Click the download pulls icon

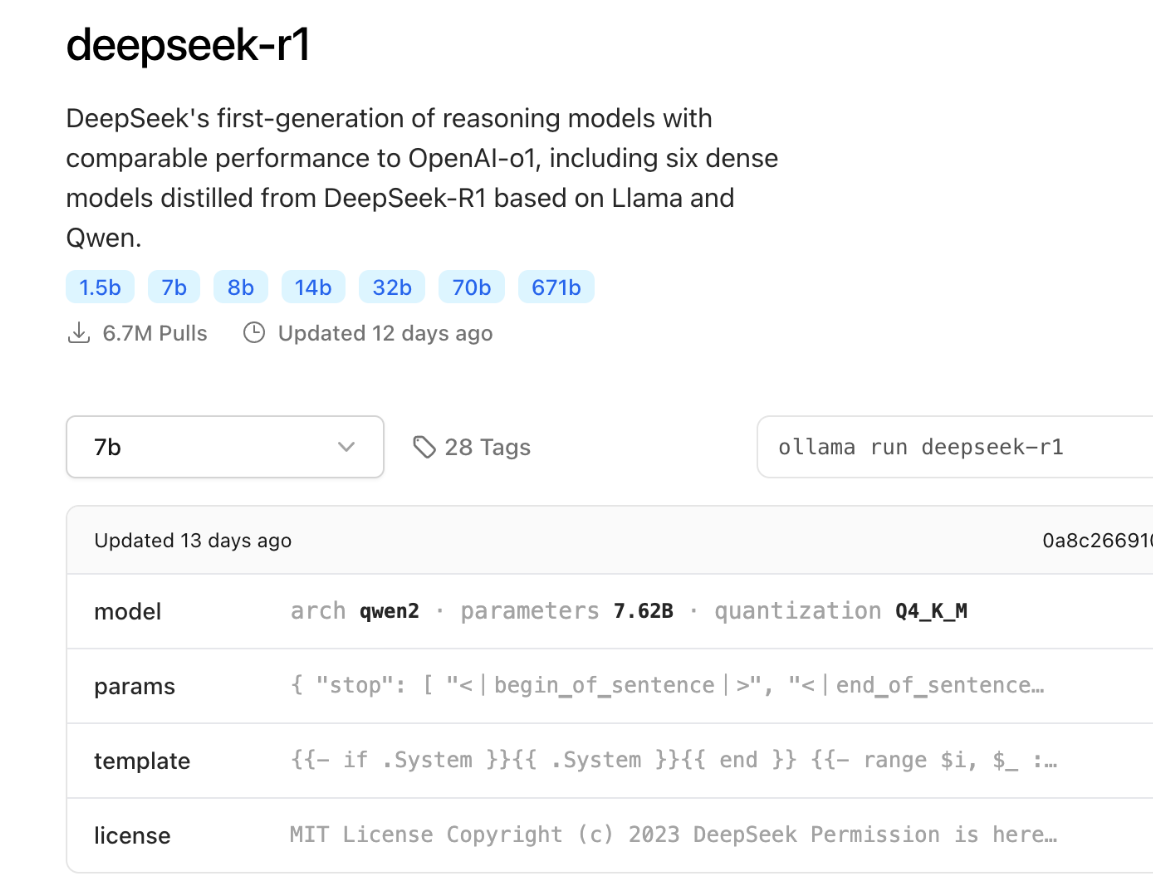coord(79,333)
